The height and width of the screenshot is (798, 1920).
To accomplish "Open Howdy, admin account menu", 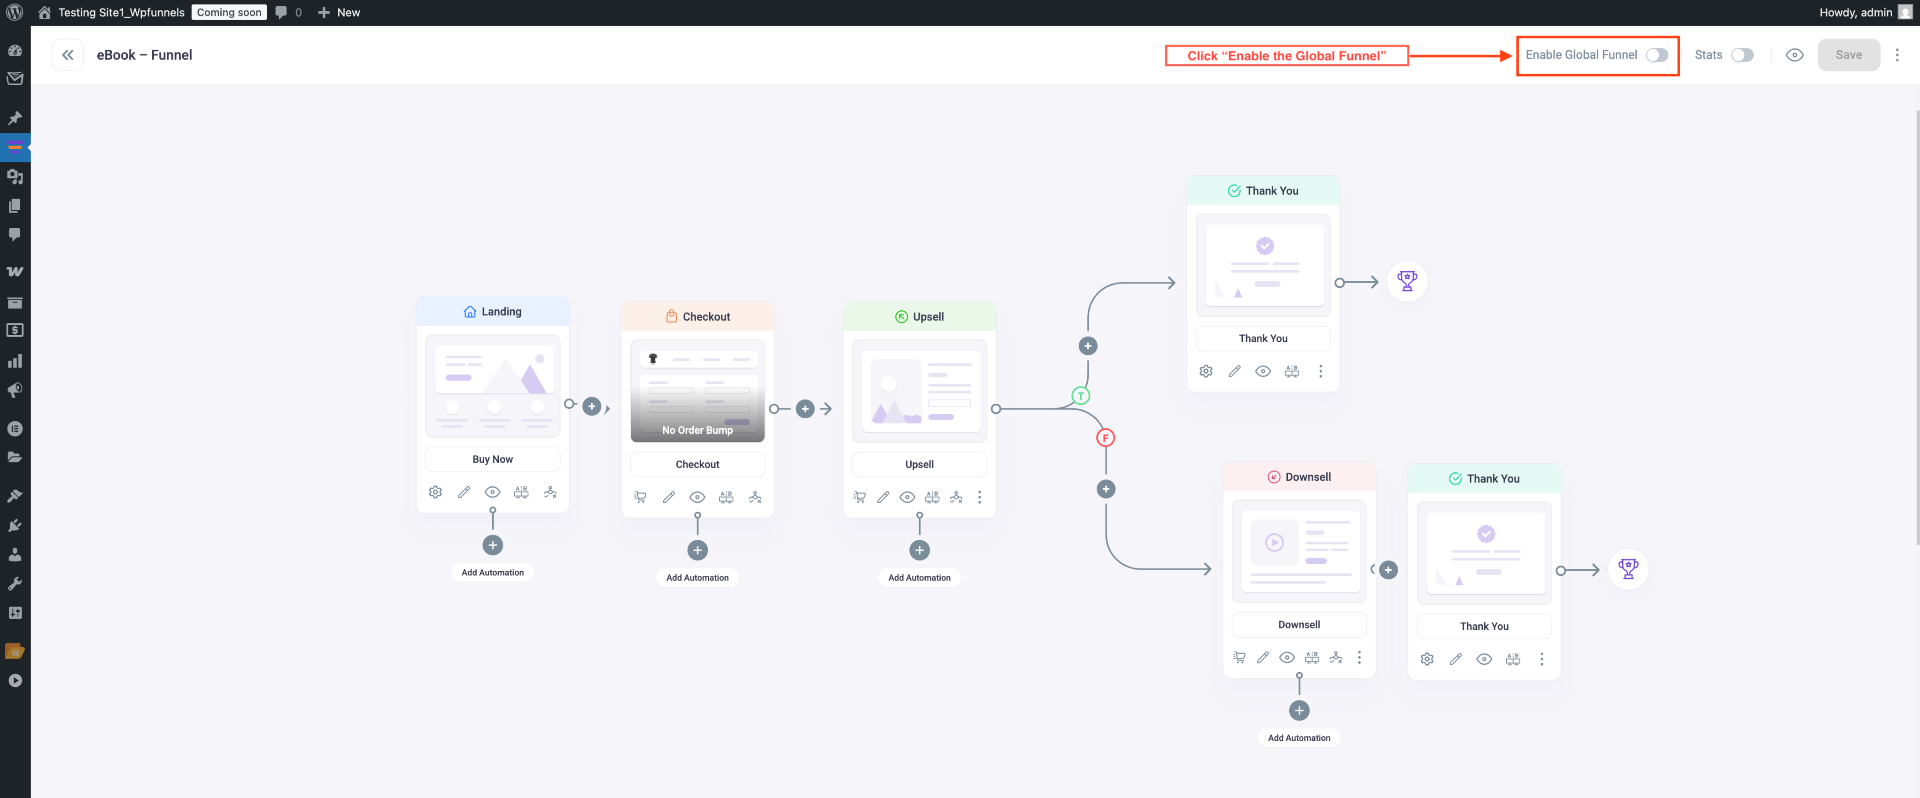I will 1865,12.
